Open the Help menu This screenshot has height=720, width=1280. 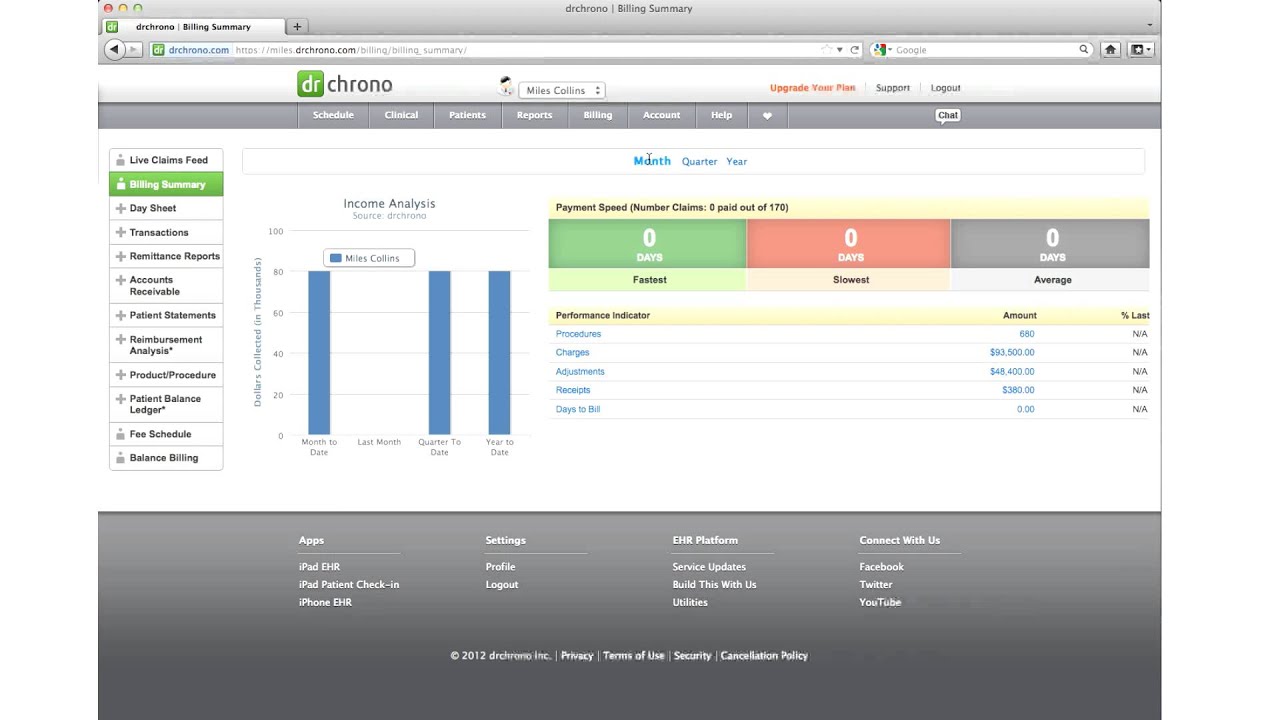click(x=721, y=115)
